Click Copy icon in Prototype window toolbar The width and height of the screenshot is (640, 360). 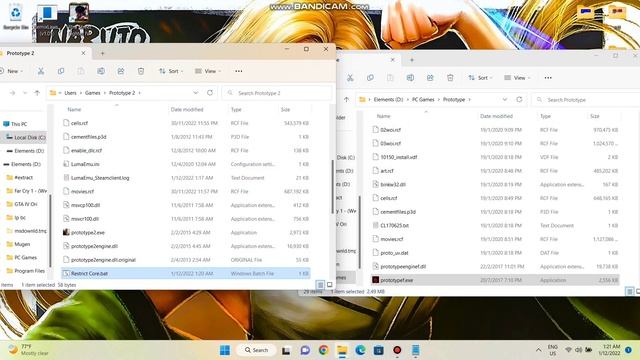coord(370,78)
